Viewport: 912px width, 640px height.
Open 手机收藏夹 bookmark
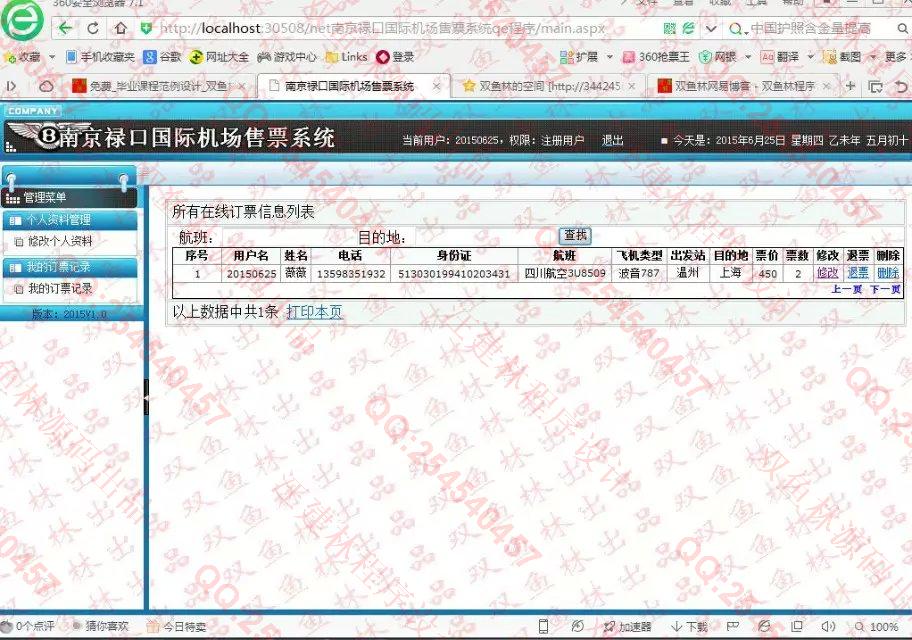(x=100, y=57)
